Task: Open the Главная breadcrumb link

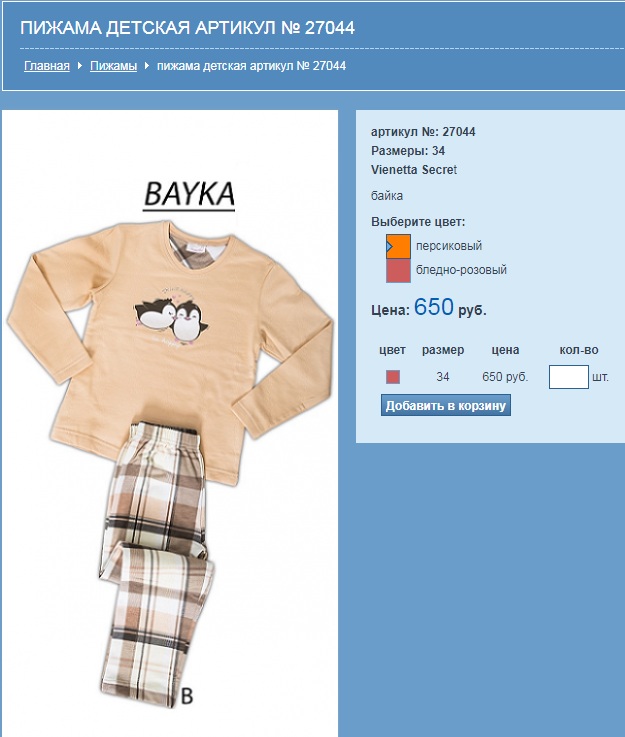Action: pos(47,66)
